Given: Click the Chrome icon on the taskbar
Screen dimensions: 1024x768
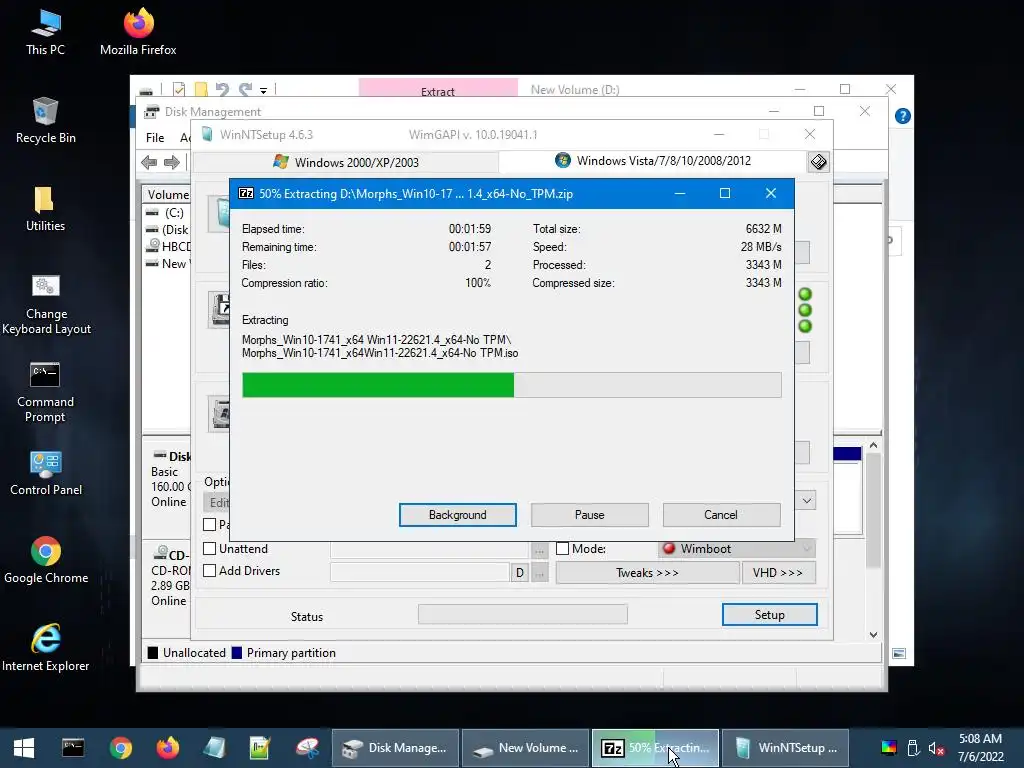Looking at the screenshot, I should (x=121, y=748).
